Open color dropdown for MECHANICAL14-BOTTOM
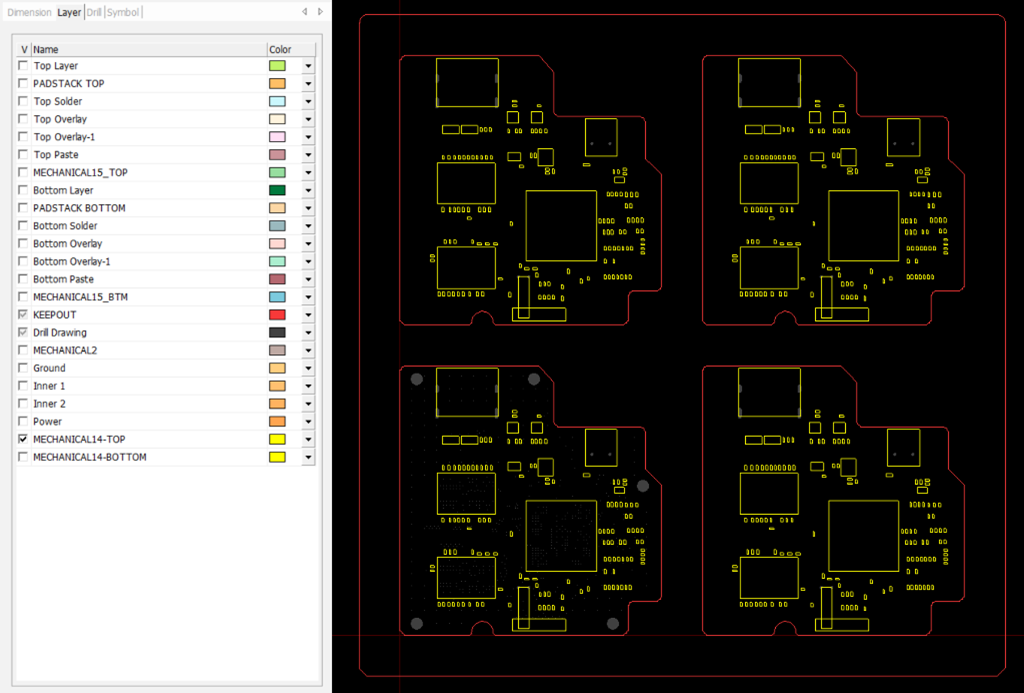Viewport: 1024px width, 693px height. coord(308,458)
